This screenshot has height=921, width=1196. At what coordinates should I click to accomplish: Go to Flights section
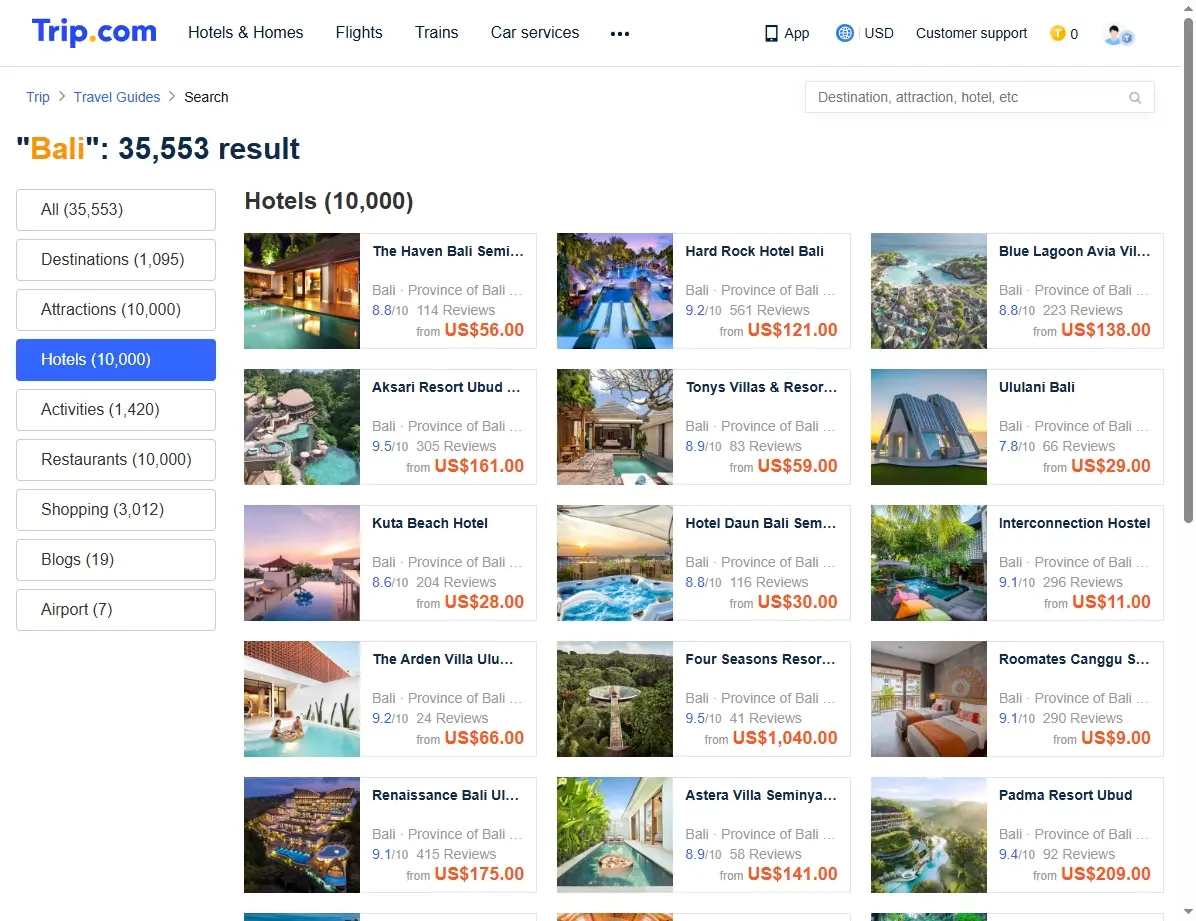(359, 33)
